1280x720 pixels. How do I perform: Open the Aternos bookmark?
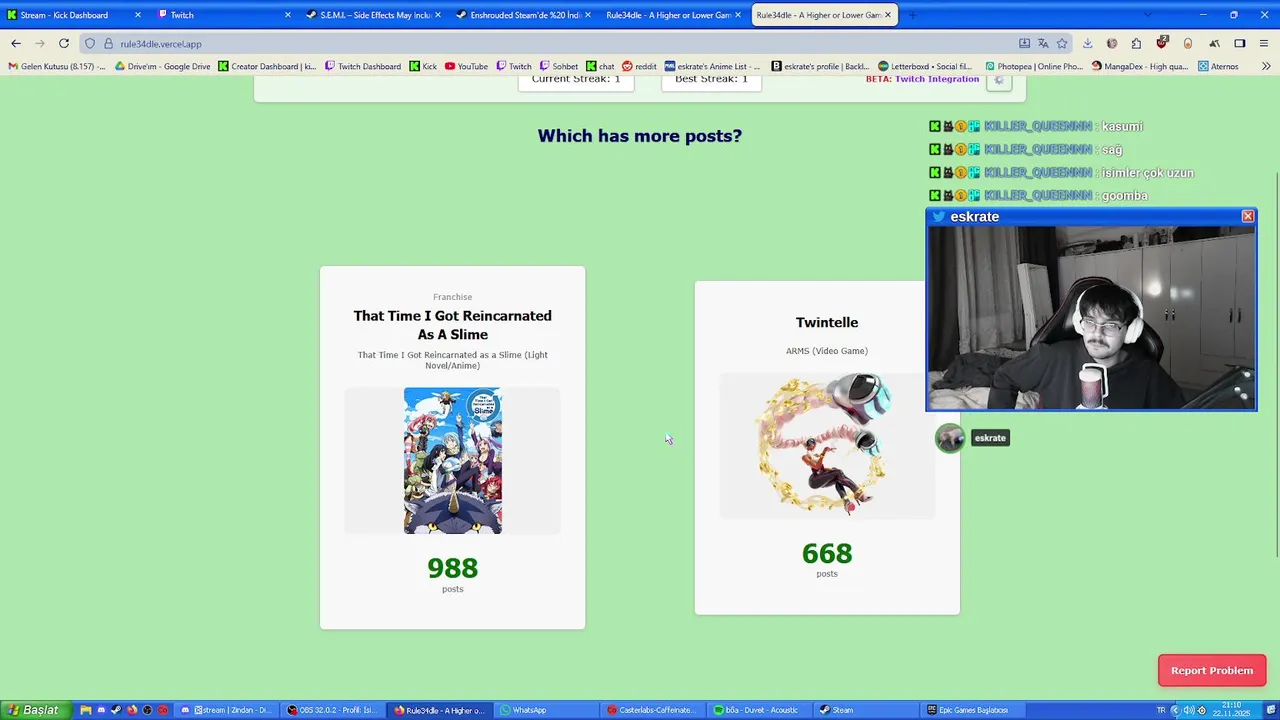pos(1217,66)
